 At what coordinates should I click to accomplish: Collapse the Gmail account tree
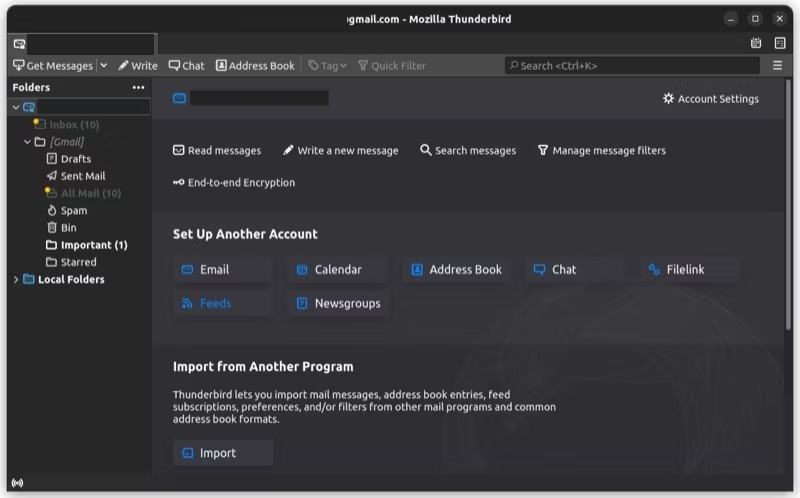click(x=16, y=107)
